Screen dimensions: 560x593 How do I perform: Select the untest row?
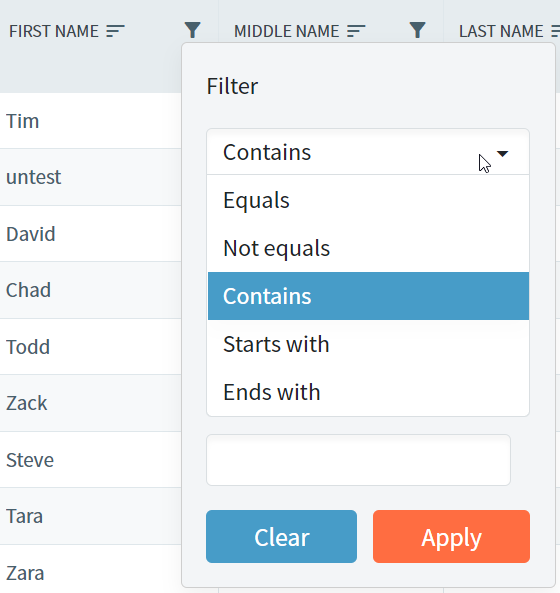tap(91, 177)
